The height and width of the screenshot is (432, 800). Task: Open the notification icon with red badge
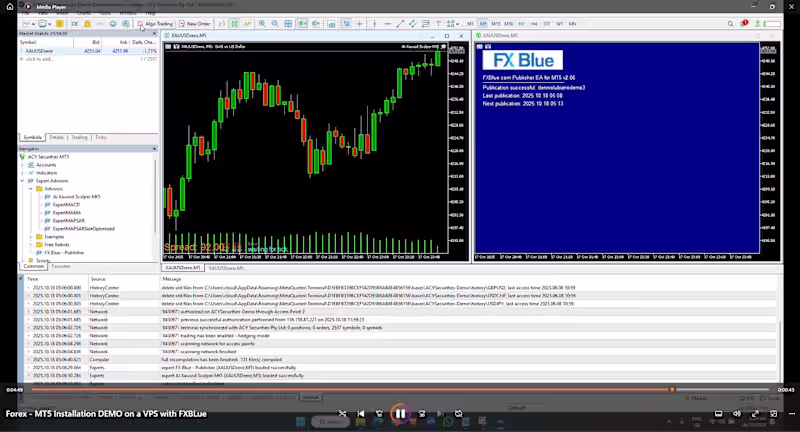[744, 23]
